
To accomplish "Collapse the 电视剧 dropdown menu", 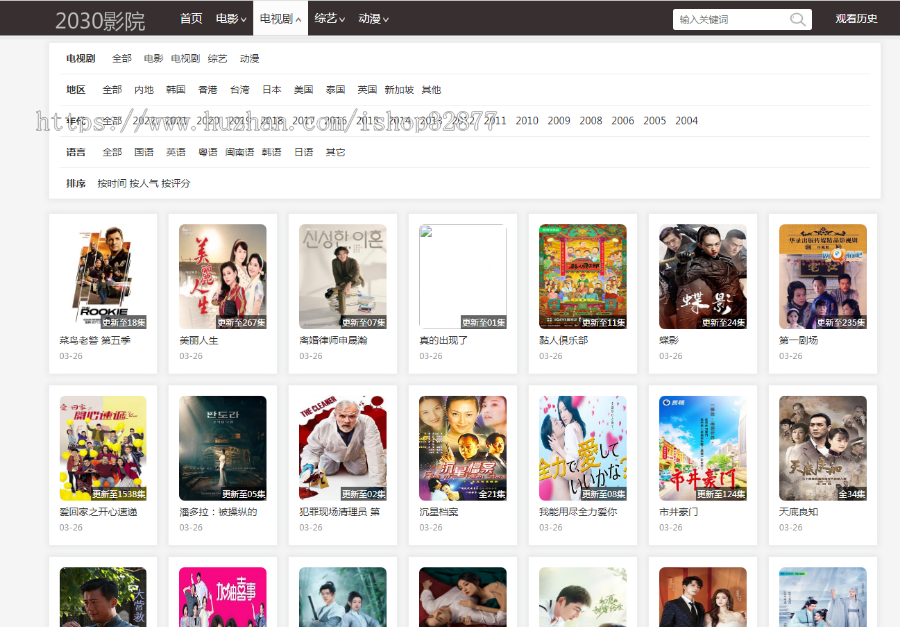I will (280, 18).
